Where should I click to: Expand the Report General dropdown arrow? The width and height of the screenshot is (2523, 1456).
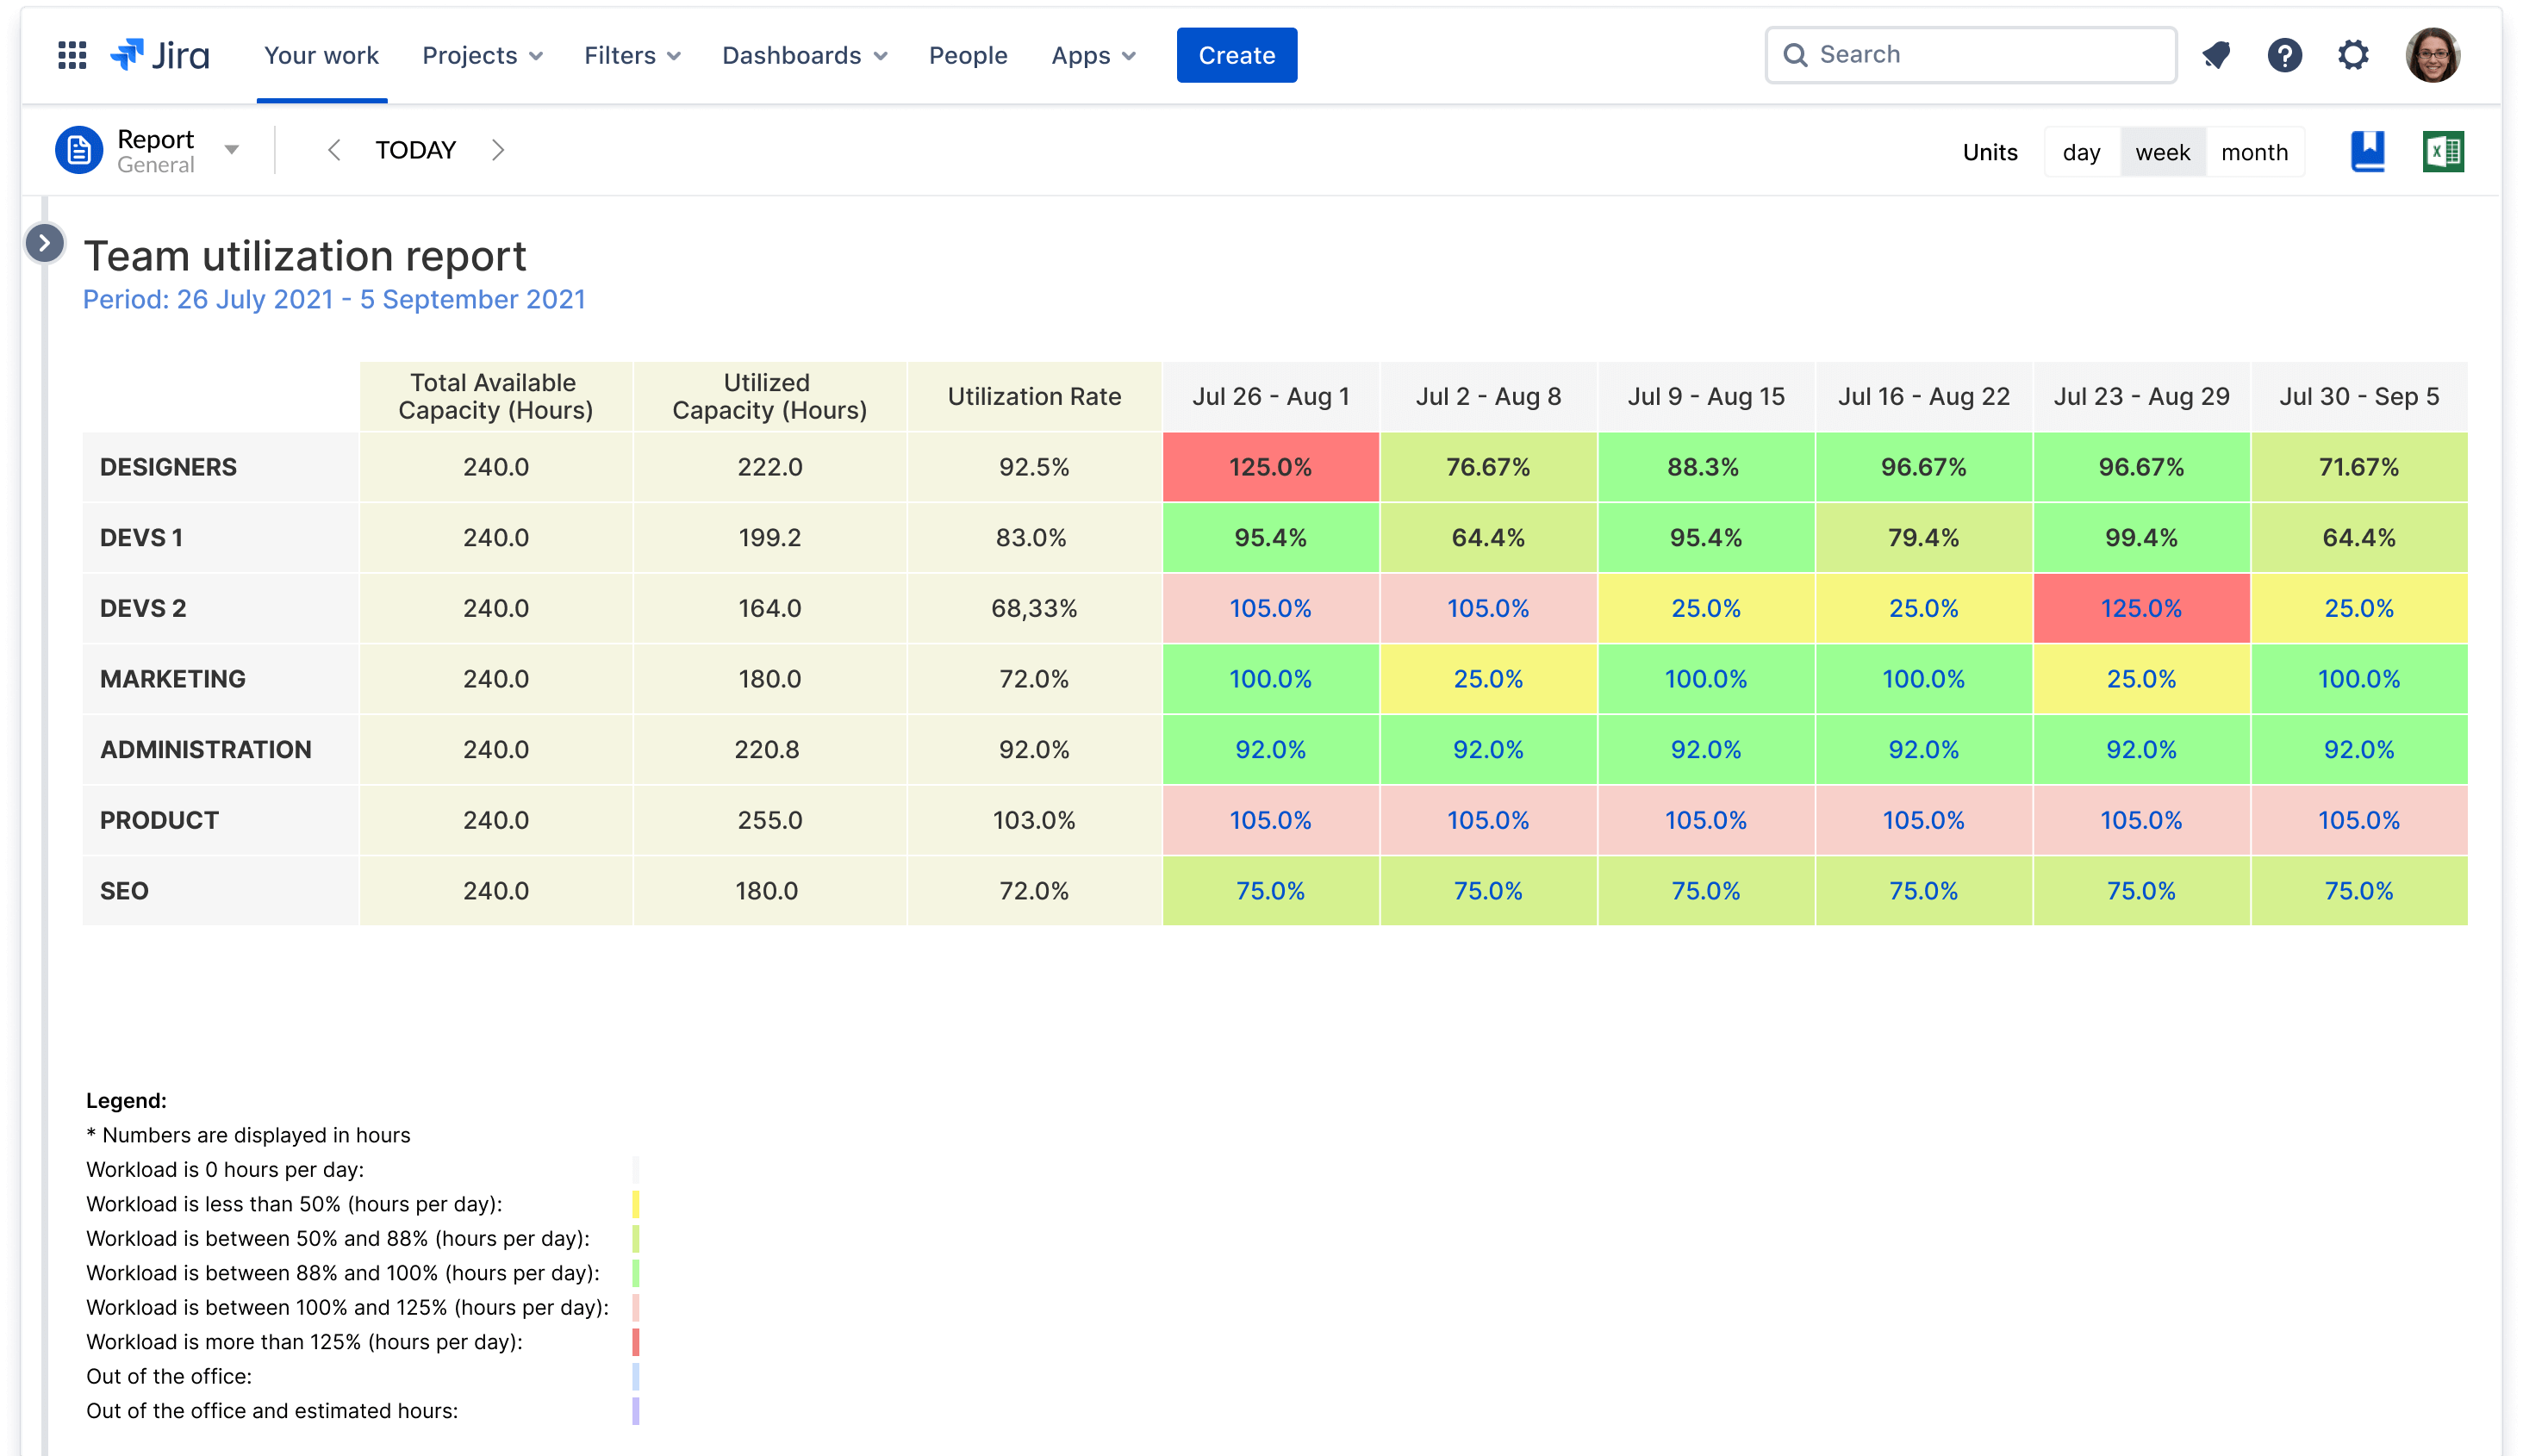coord(232,151)
